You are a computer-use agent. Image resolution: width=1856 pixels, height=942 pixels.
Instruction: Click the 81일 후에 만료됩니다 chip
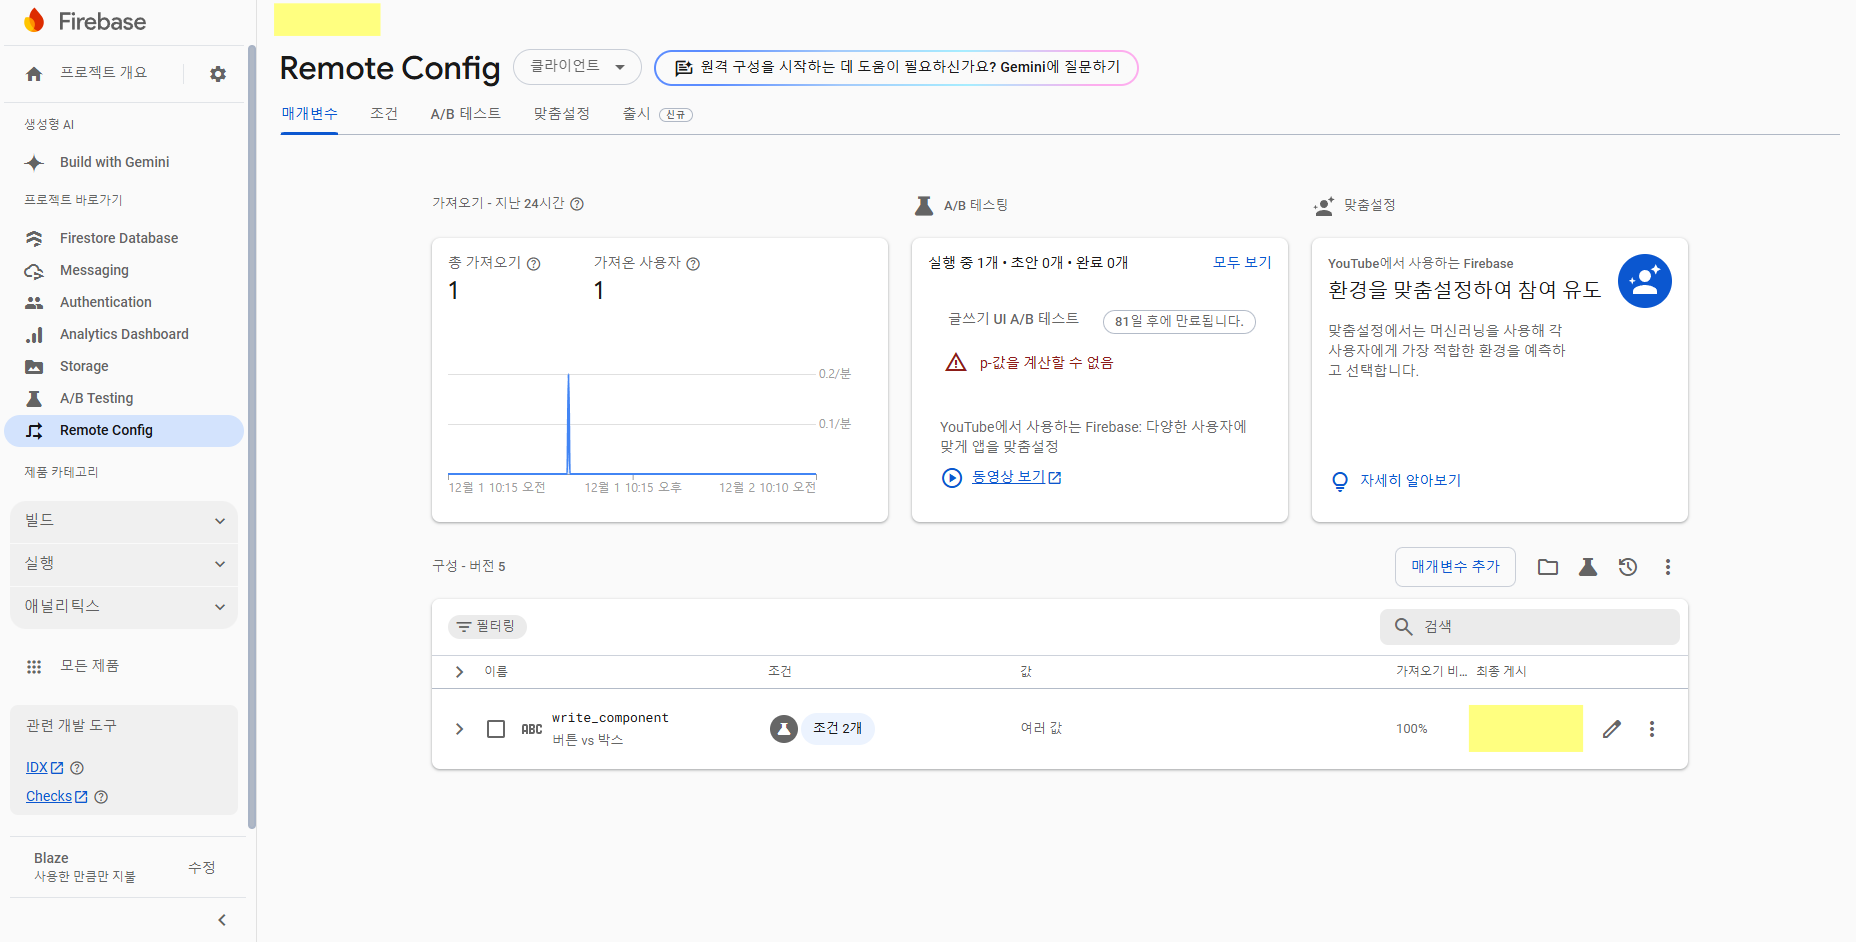coord(1179,321)
